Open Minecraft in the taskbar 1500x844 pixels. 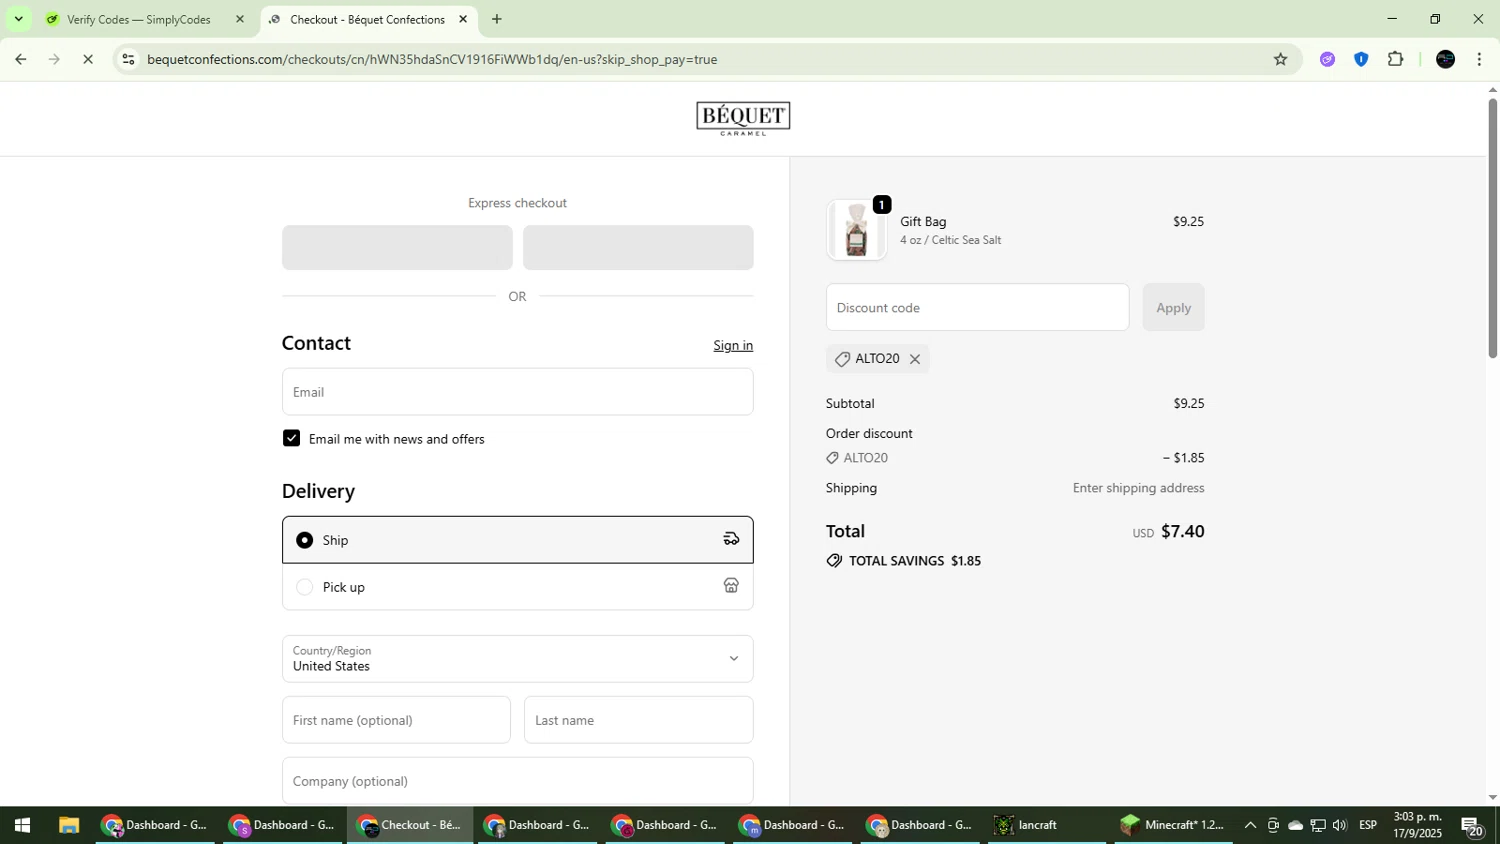[x=1173, y=826]
